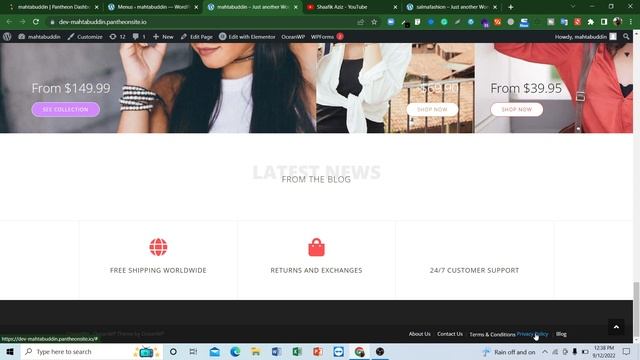
Task: Bookmark this page with the star icon
Action: point(374,22)
